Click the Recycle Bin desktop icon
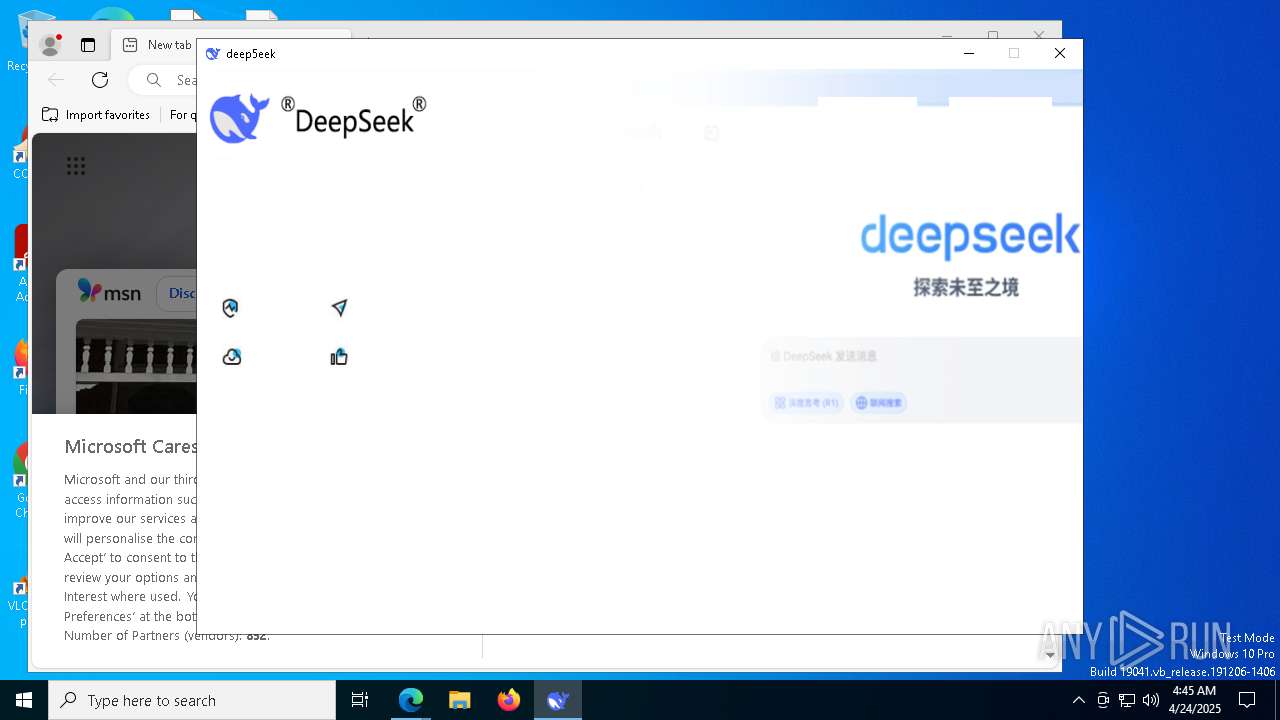The height and width of the screenshot is (720, 1280). (20, 40)
